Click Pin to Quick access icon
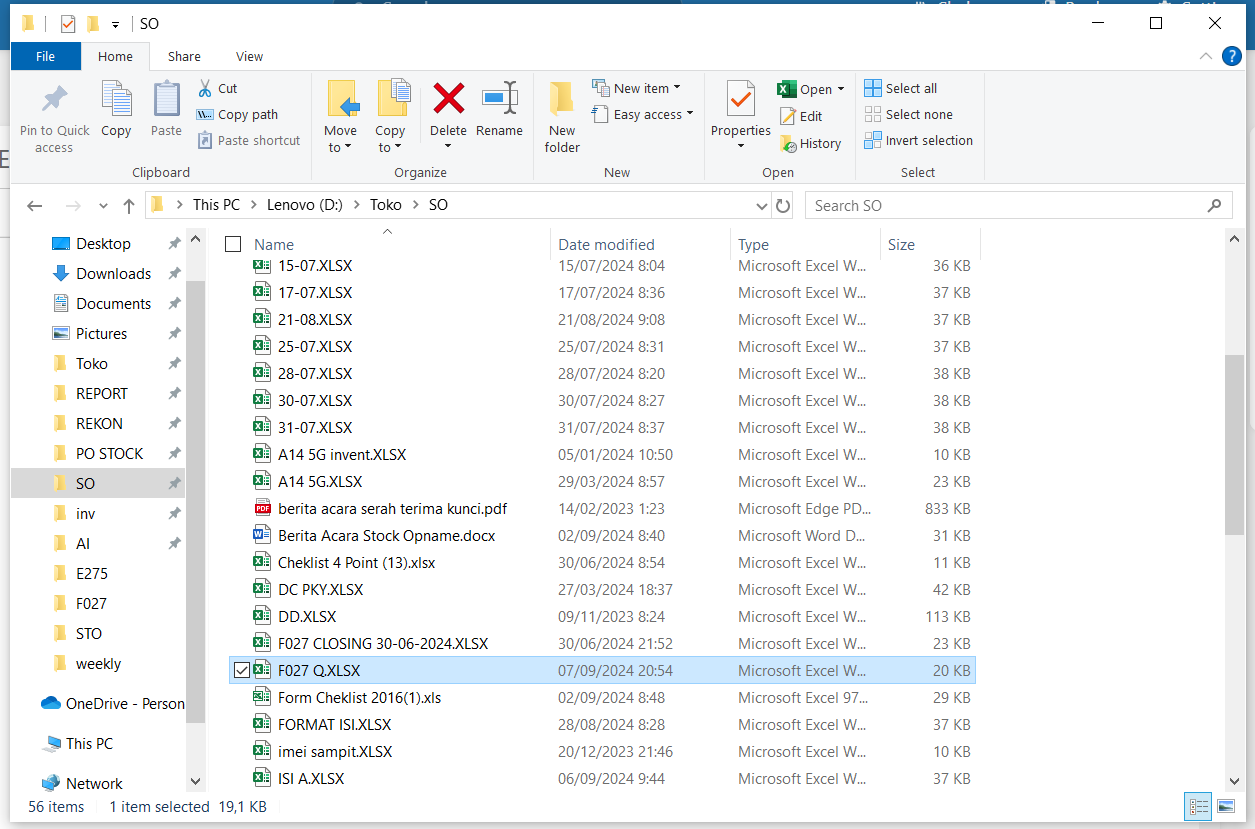This screenshot has height=829, width=1255. click(x=54, y=100)
